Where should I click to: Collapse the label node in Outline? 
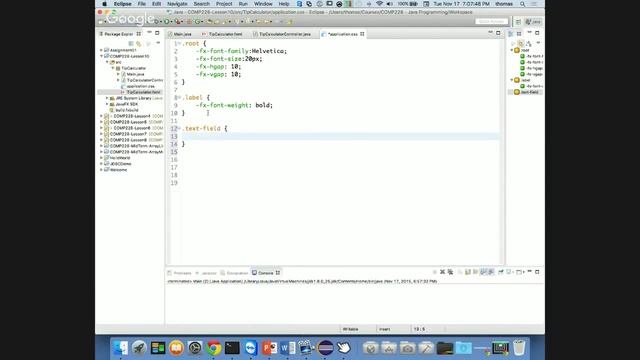pos(512,80)
